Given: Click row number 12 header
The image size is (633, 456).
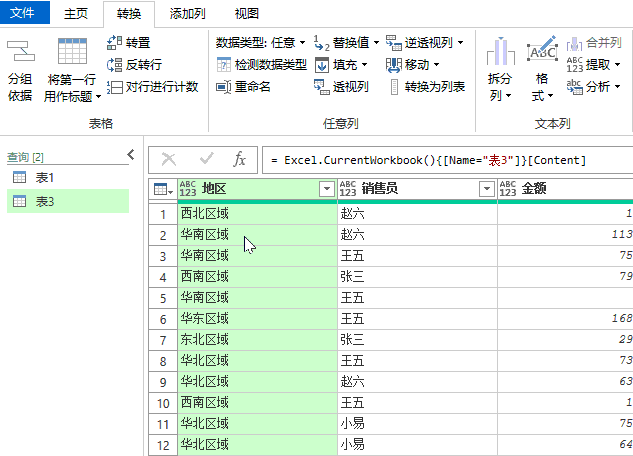Looking at the screenshot, I should pyautogui.click(x=163, y=445).
